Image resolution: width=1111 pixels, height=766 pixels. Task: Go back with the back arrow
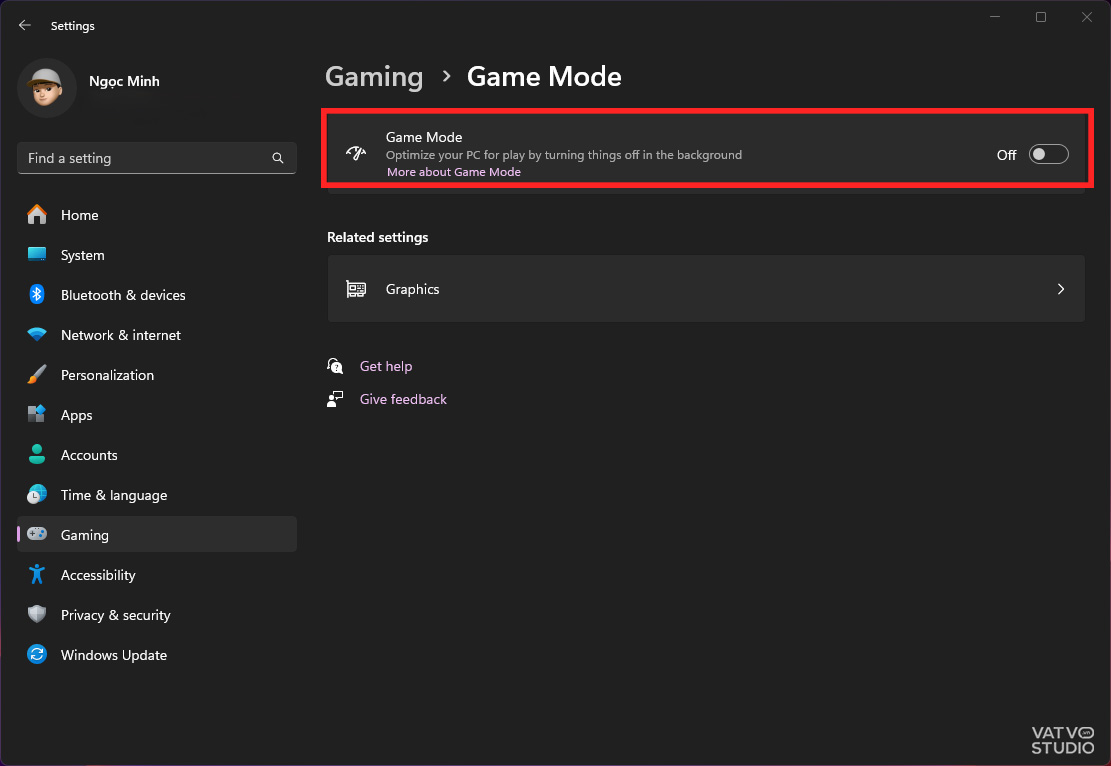tap(25, 26)
